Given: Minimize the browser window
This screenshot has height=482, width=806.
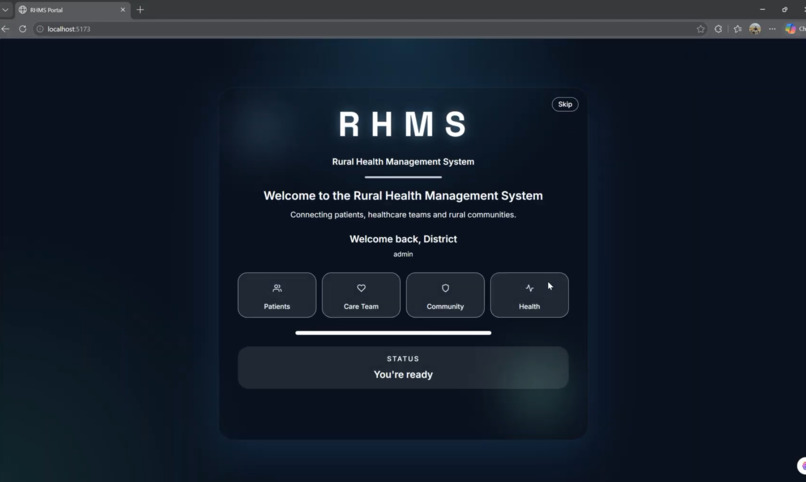Looking at the screenshot, I should (x=762, y=9).
